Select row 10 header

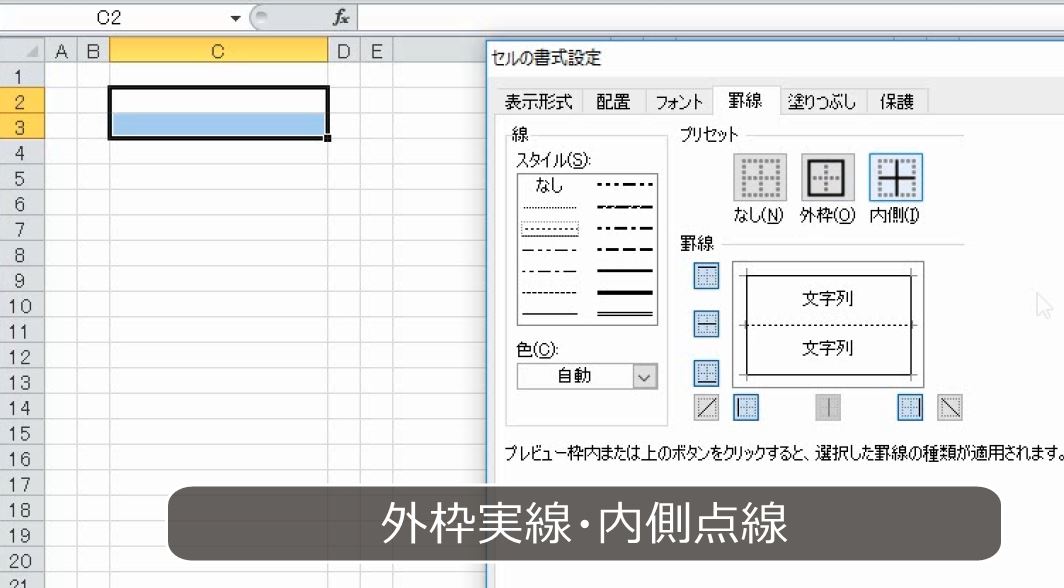pyautogui.click(x=20, y=306)
